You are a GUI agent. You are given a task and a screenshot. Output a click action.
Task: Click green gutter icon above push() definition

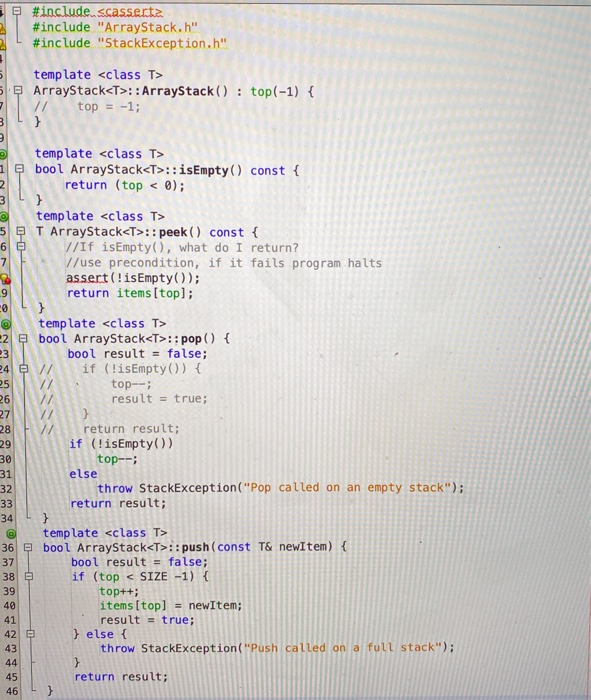click(x=11, y=533)
